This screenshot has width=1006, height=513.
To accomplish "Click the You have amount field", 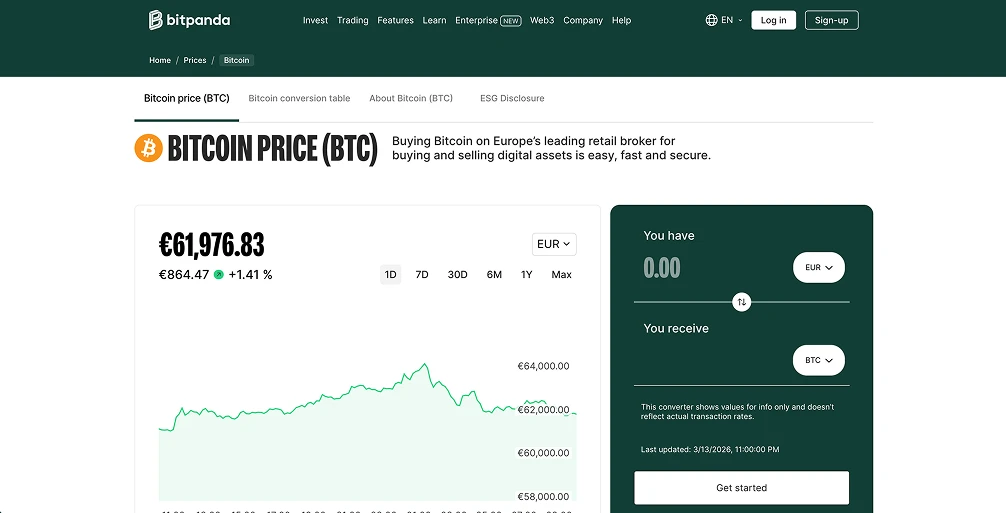I will (712, 267).
